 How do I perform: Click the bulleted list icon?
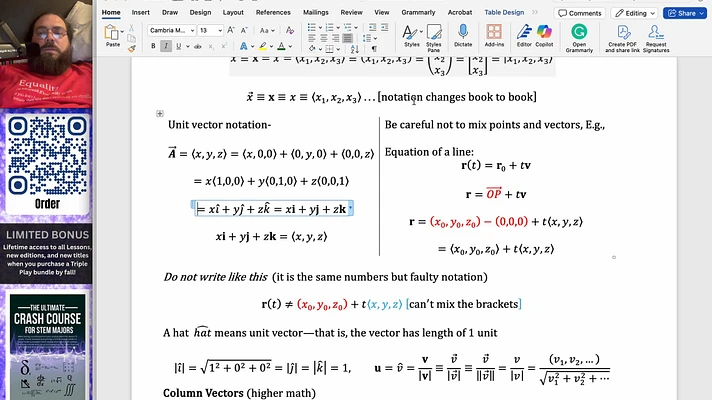coord(312,28)
